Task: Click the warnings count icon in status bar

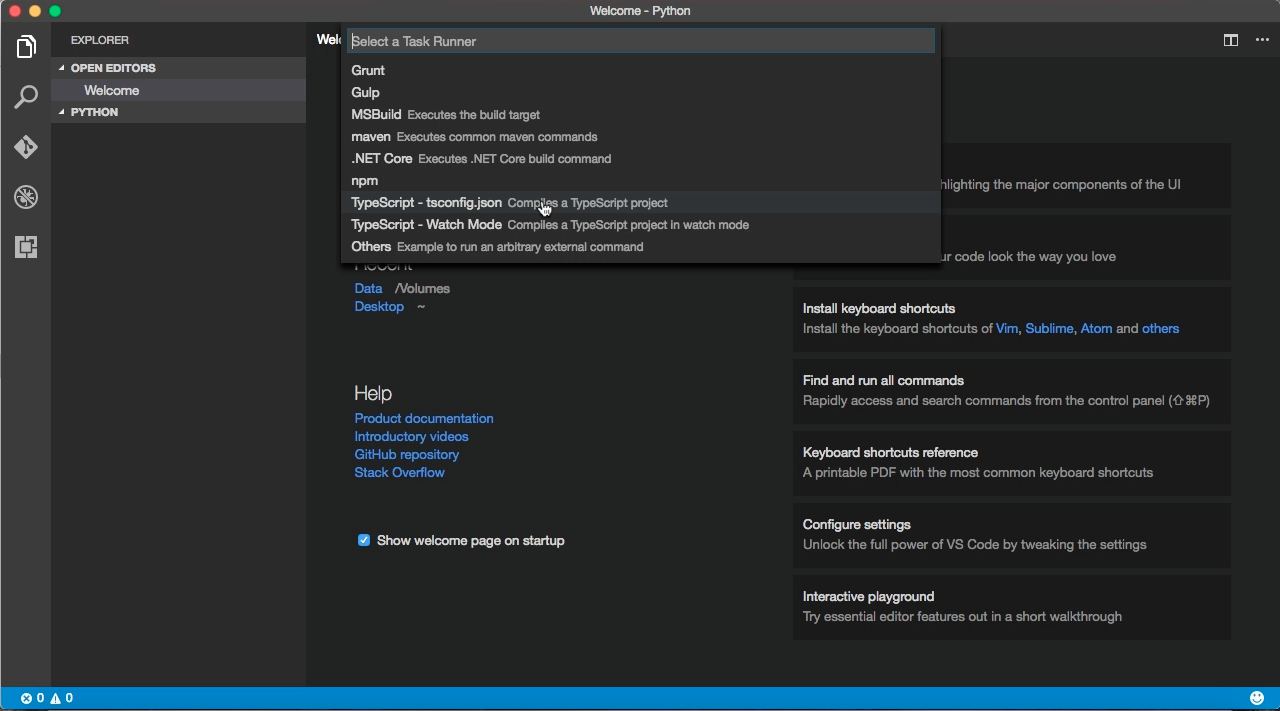Action: tap(56, 698)
